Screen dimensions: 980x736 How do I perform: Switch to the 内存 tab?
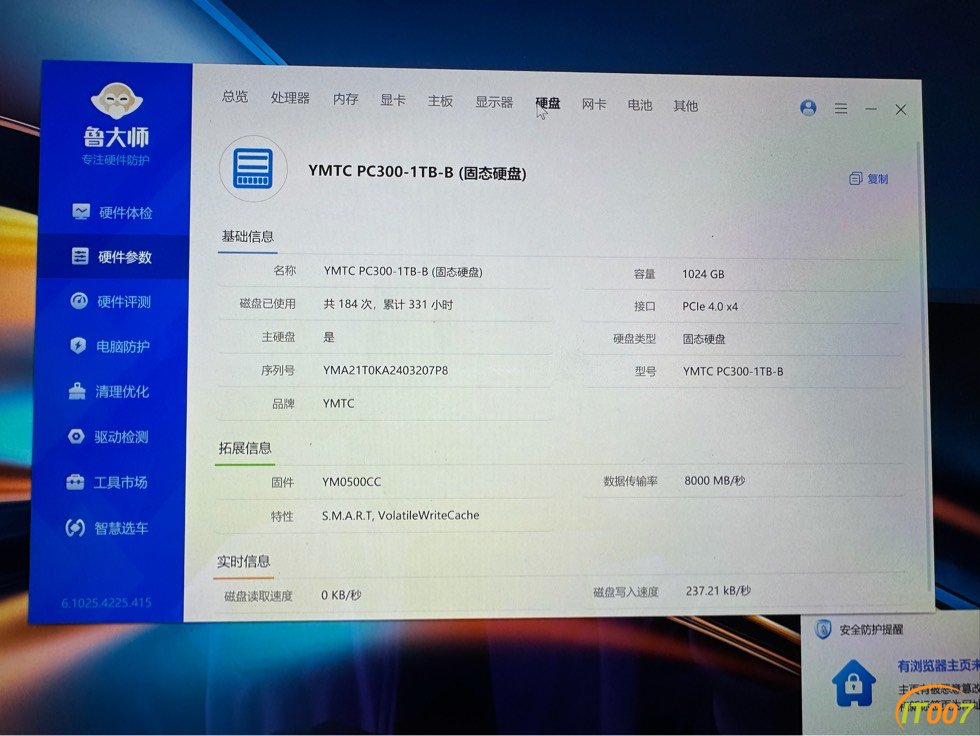pyautogui.click(x=346, y=99)
